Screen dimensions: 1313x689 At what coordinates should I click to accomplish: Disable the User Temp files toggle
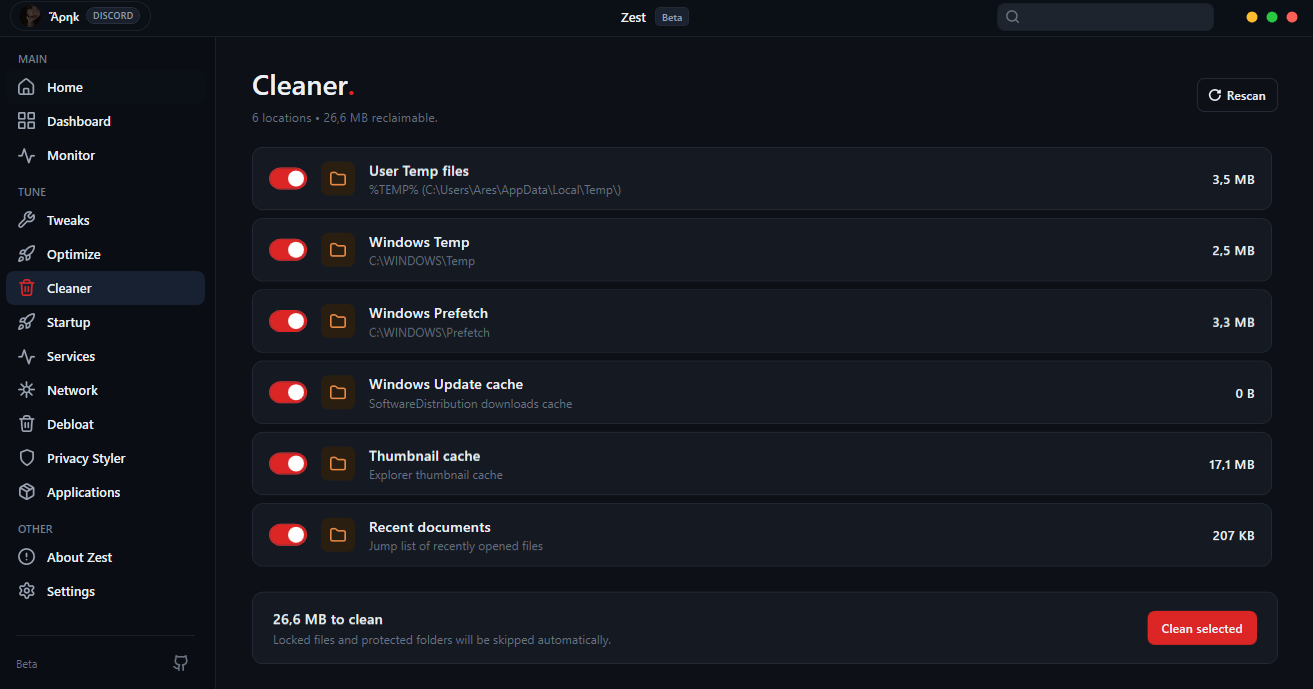288,179
